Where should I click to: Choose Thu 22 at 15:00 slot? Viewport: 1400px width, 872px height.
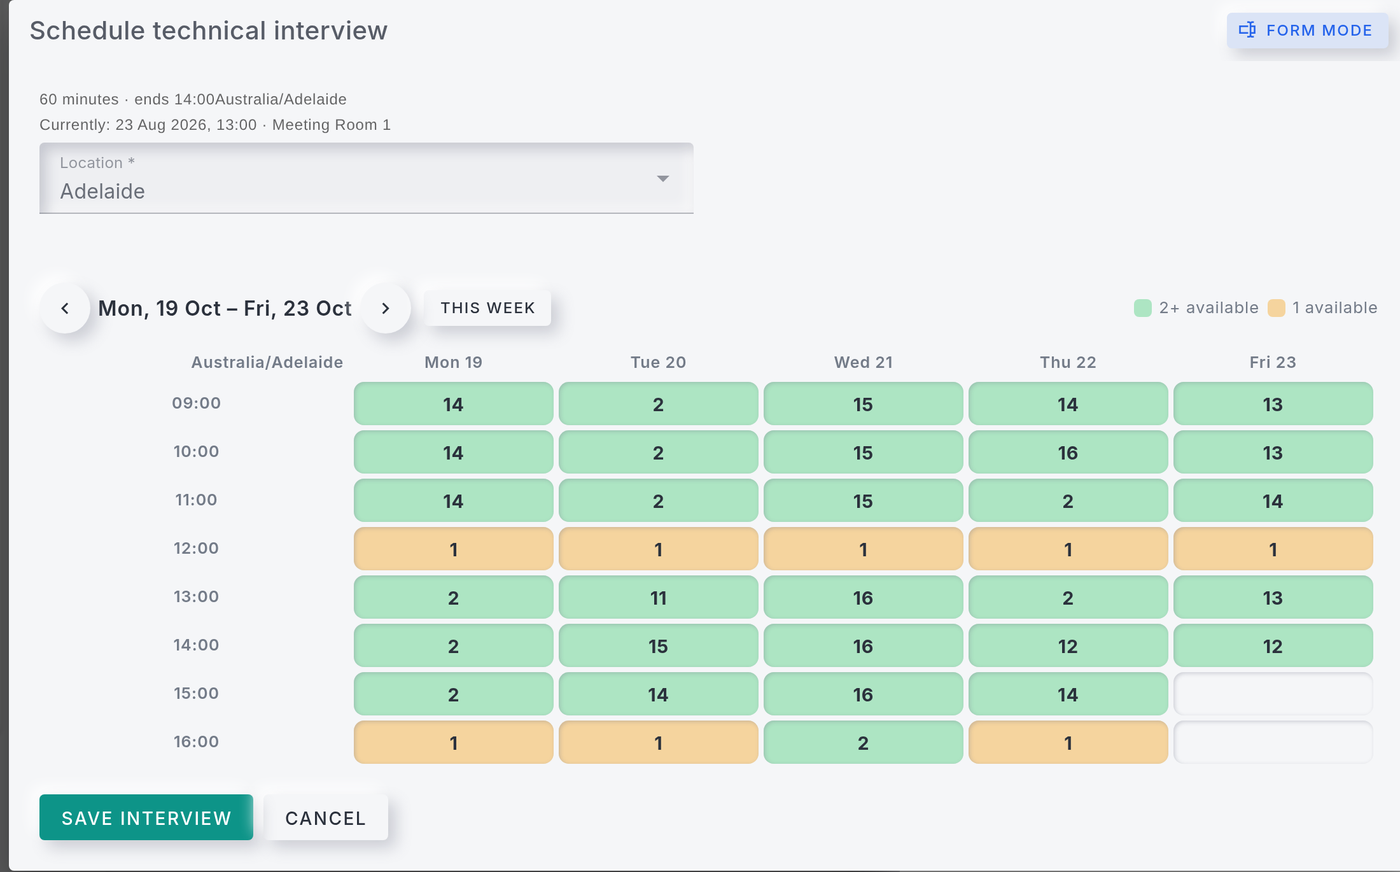[x=1068, y=694]
